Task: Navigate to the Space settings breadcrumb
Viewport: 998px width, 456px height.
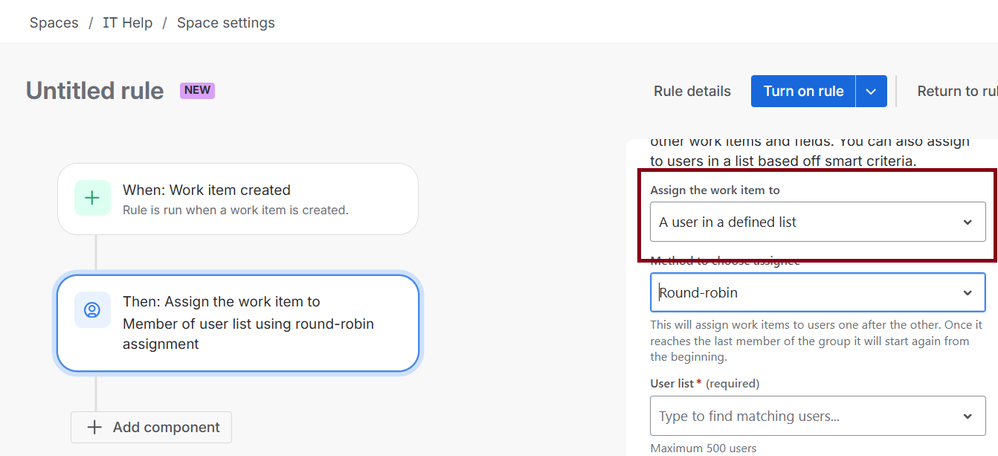Action: pos(226,22)
